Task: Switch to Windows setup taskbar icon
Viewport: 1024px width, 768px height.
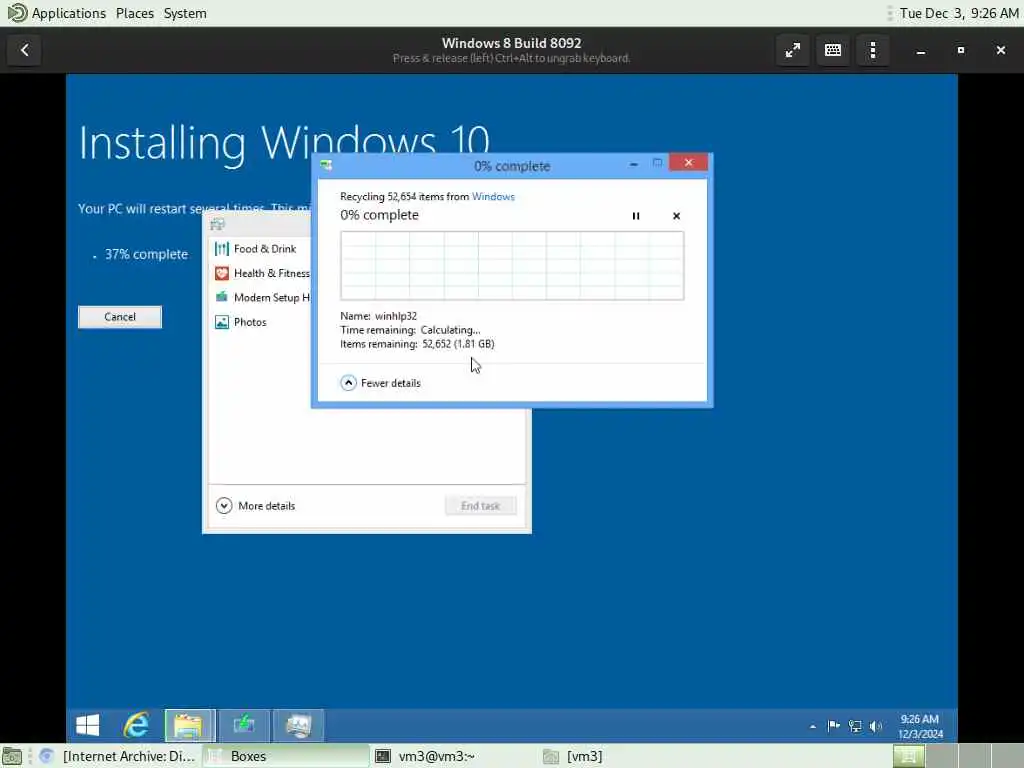Action: [x=244, y=725]
